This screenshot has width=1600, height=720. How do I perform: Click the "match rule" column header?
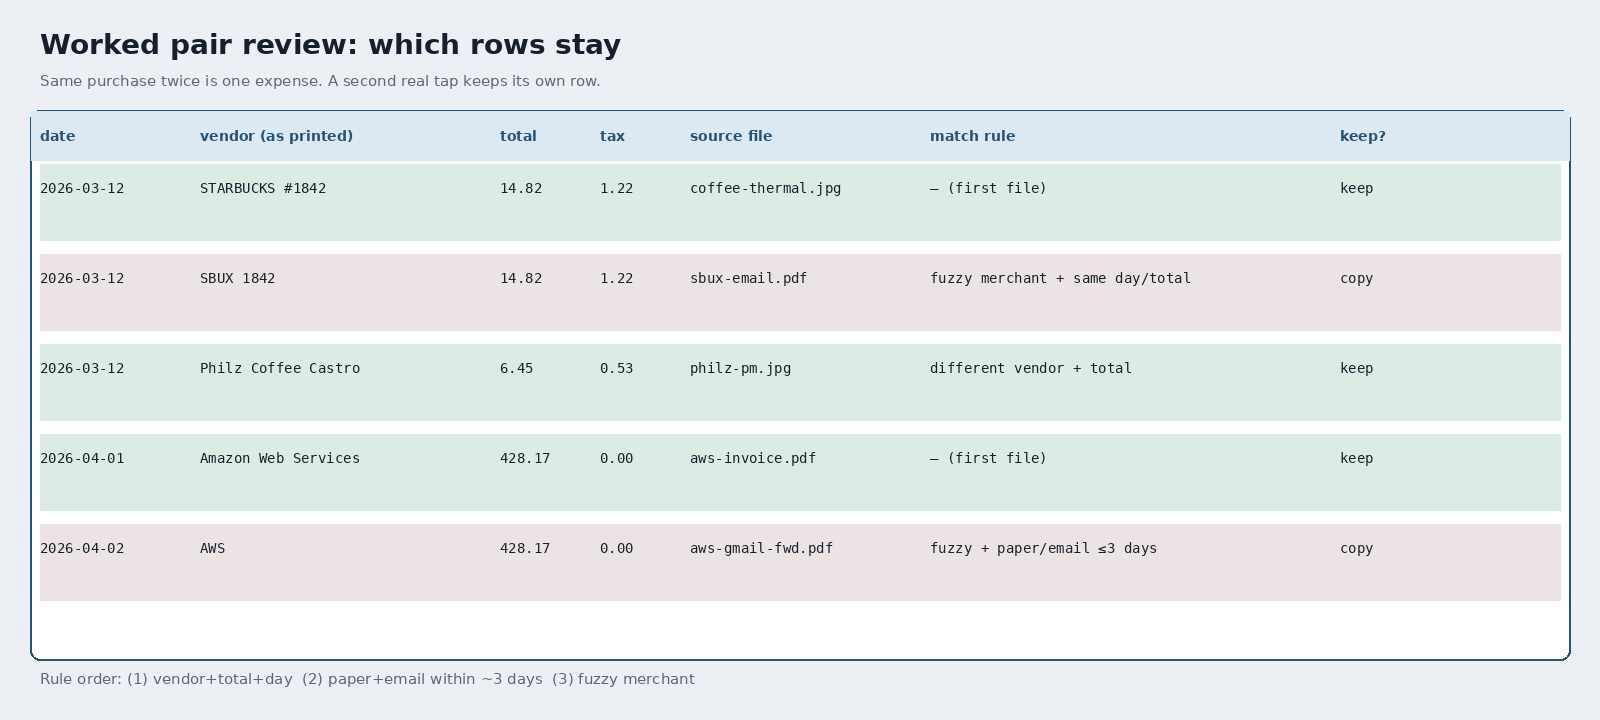coord(972,136)
